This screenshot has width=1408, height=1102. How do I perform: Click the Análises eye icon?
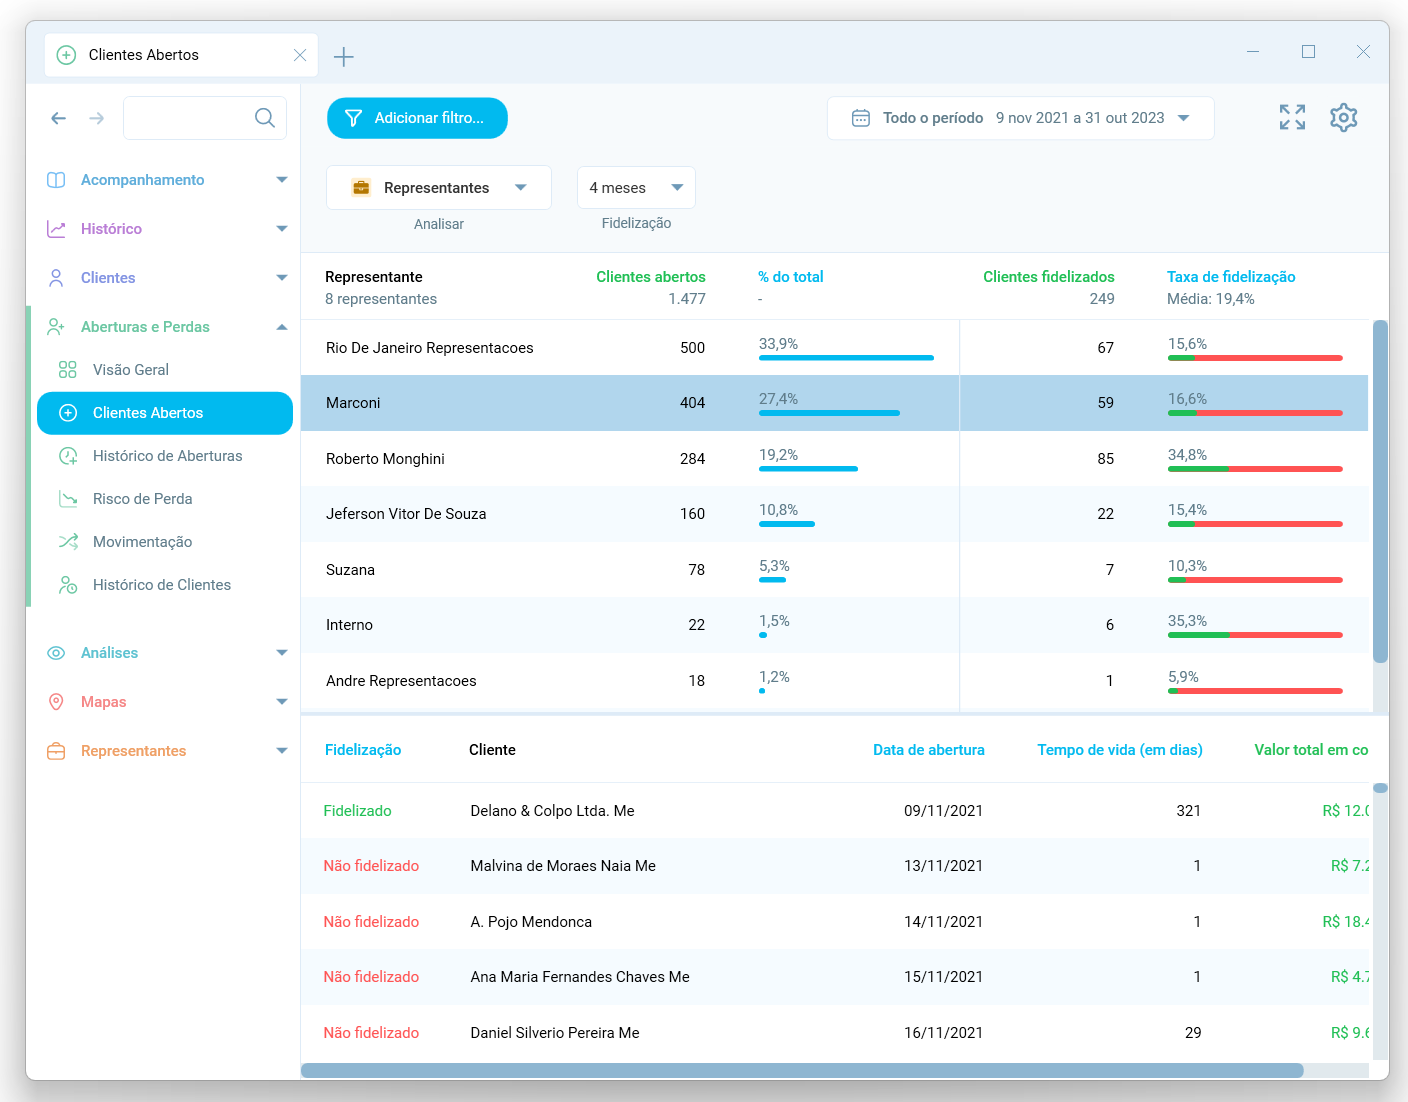click(x=56, y=653)
